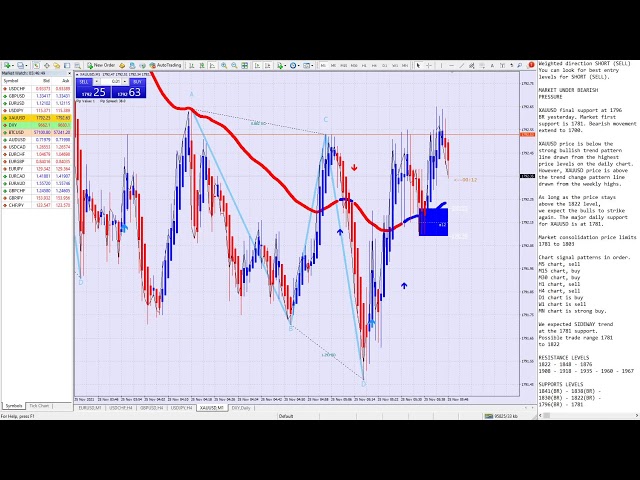Select the draw trendline tool
Viewport: 640px width, 480px height.
(461, 65)
